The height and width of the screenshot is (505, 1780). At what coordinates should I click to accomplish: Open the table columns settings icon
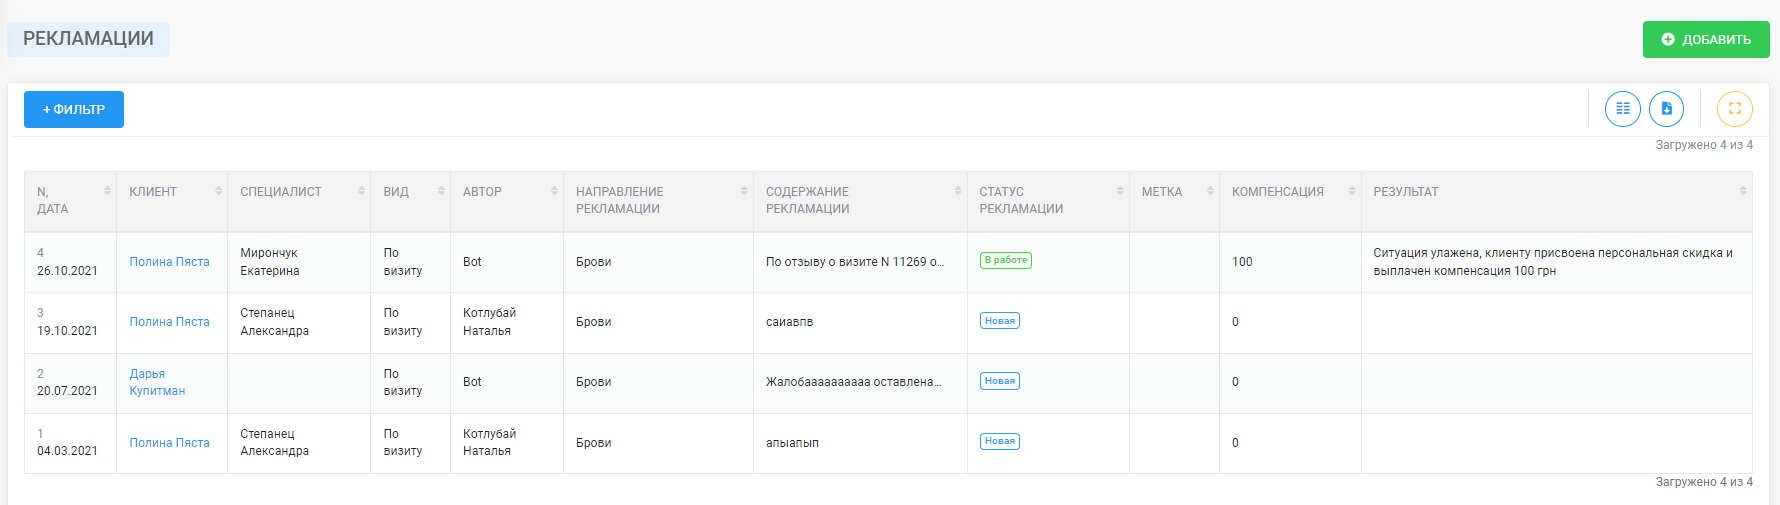click(1622, 109)
